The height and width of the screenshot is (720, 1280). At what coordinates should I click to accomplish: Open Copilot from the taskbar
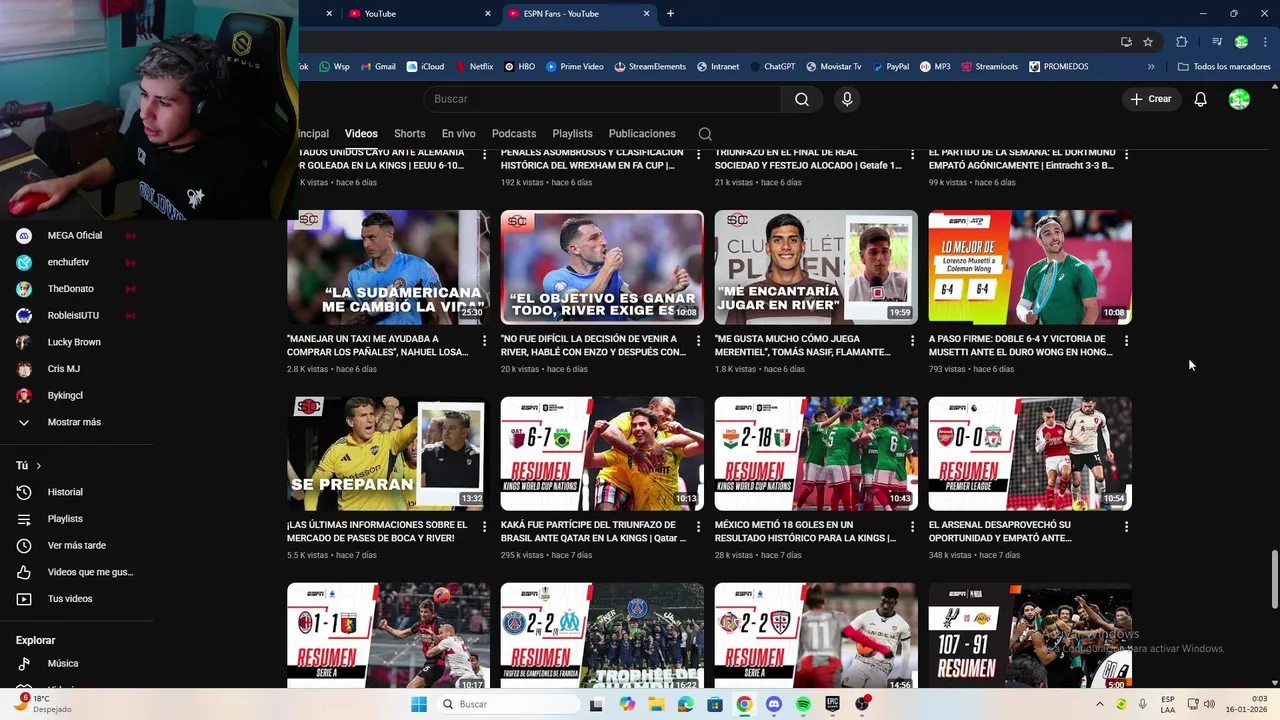[627, 704]
